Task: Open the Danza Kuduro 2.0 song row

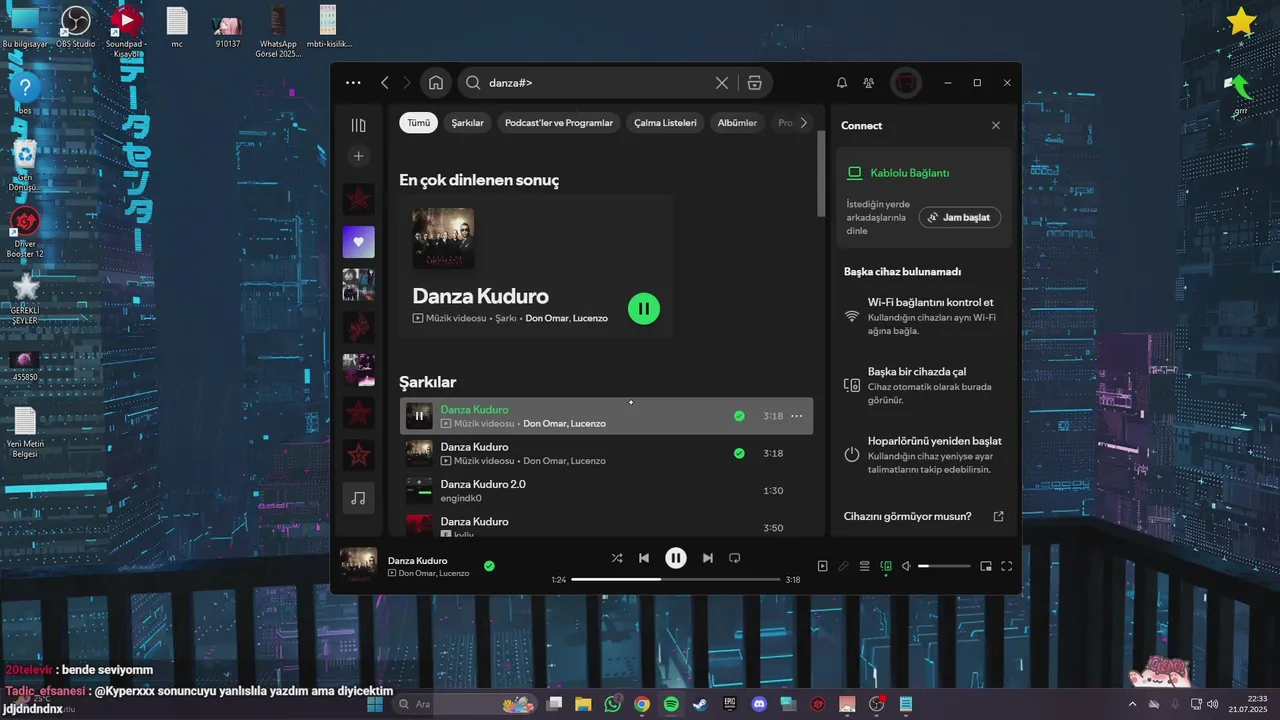Action: (x=606, y=490)
